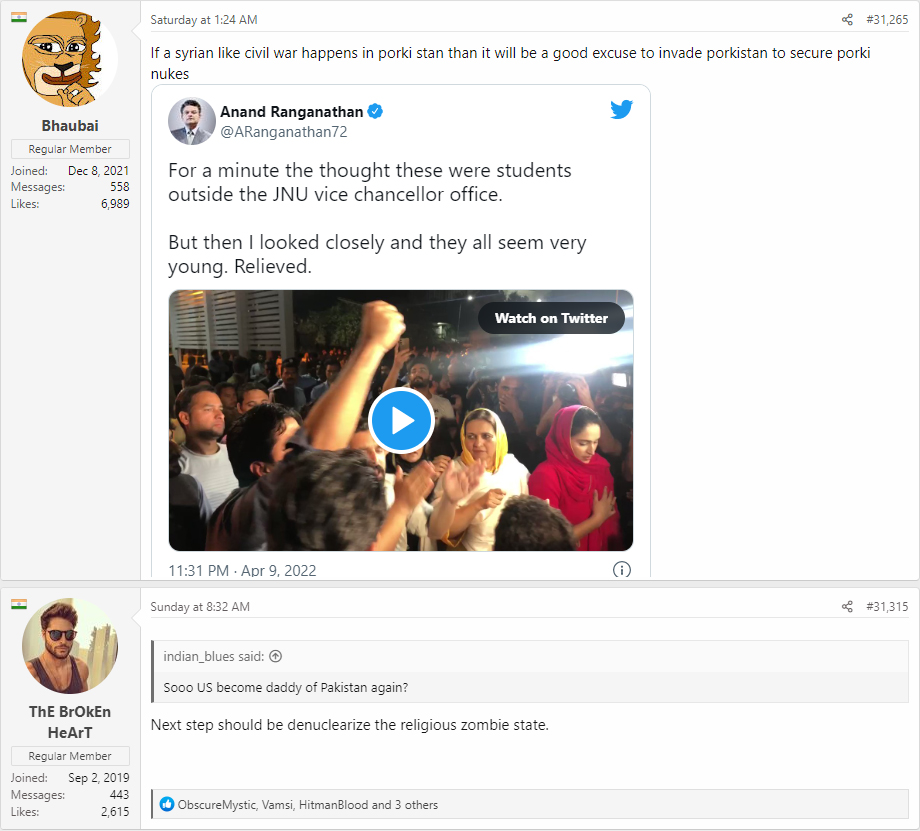Click Bhaubai's Joined date Dec 8, 2021
Image resolution: width=920 pixels, height=831 pixels.
(98, 171)
